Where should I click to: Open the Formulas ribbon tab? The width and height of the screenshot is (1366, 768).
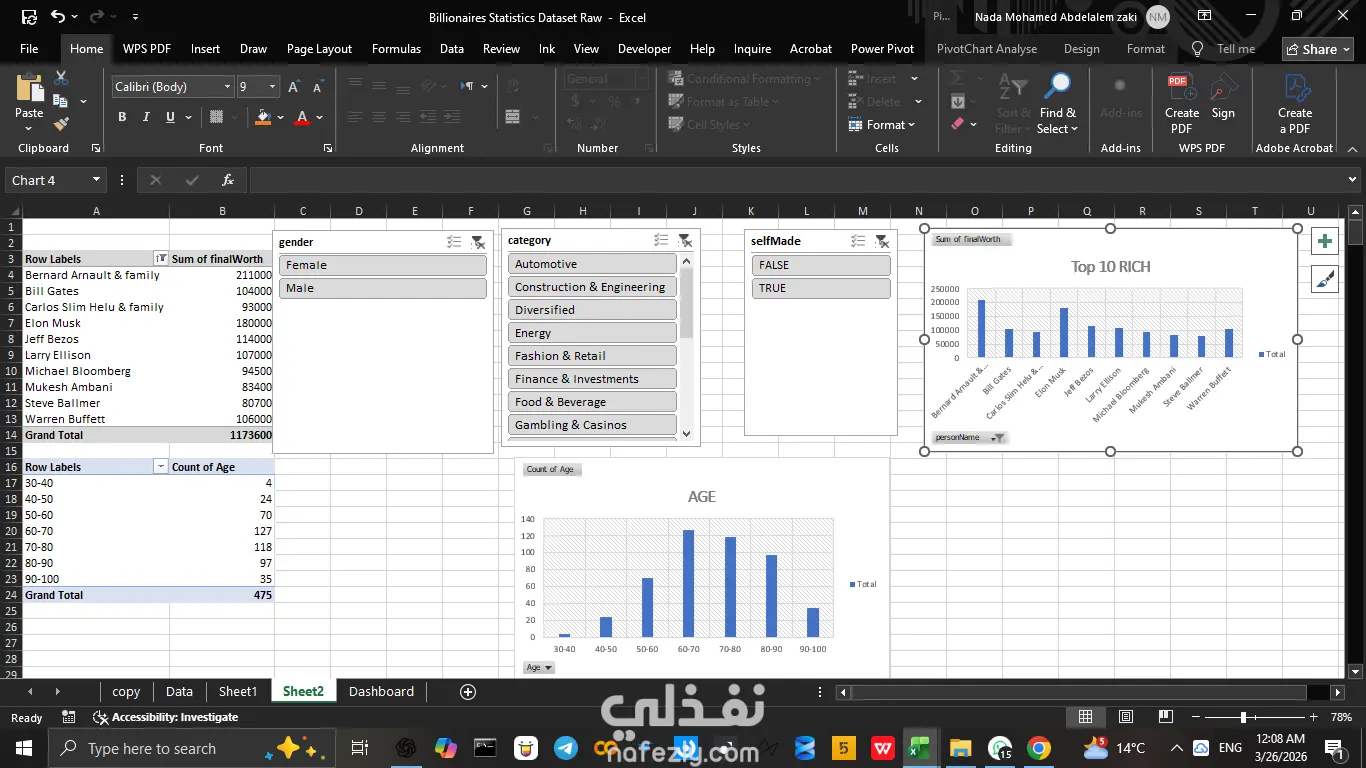tap(395, 49)
